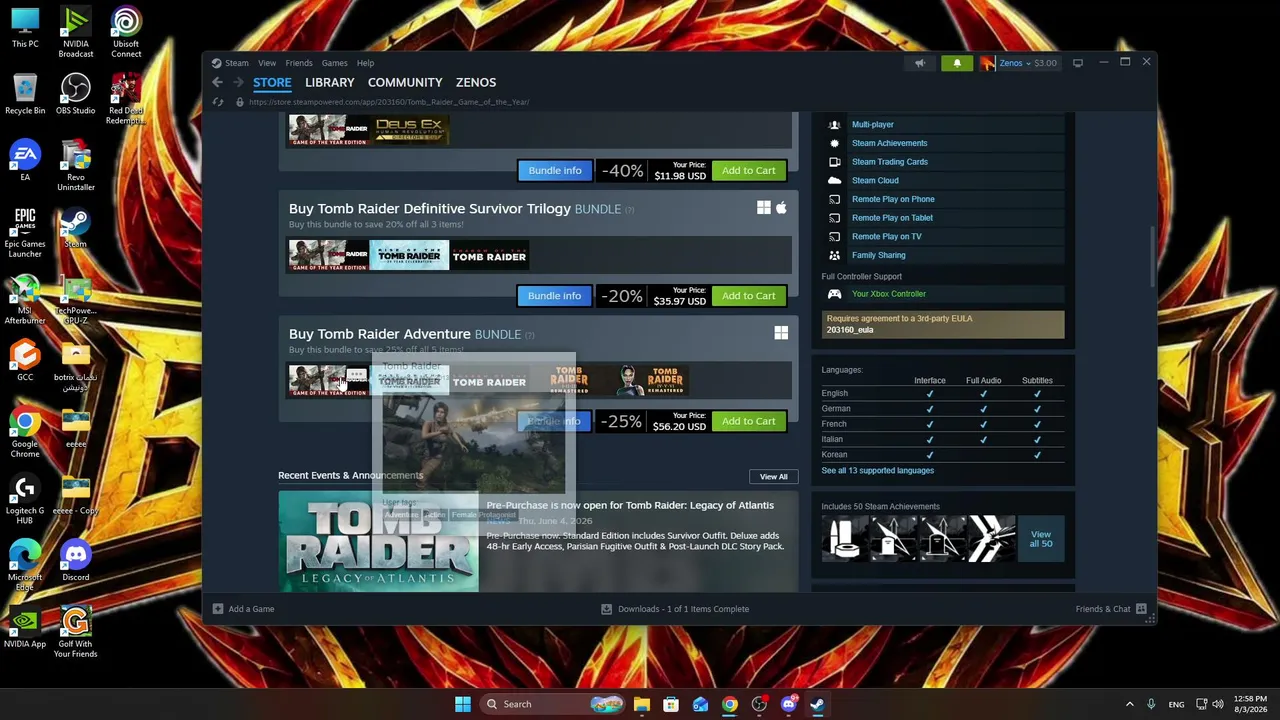The height and width of the screenshot is (720, 1280).
Task: Show hidden system tray icons
Action: (1130, 704)
